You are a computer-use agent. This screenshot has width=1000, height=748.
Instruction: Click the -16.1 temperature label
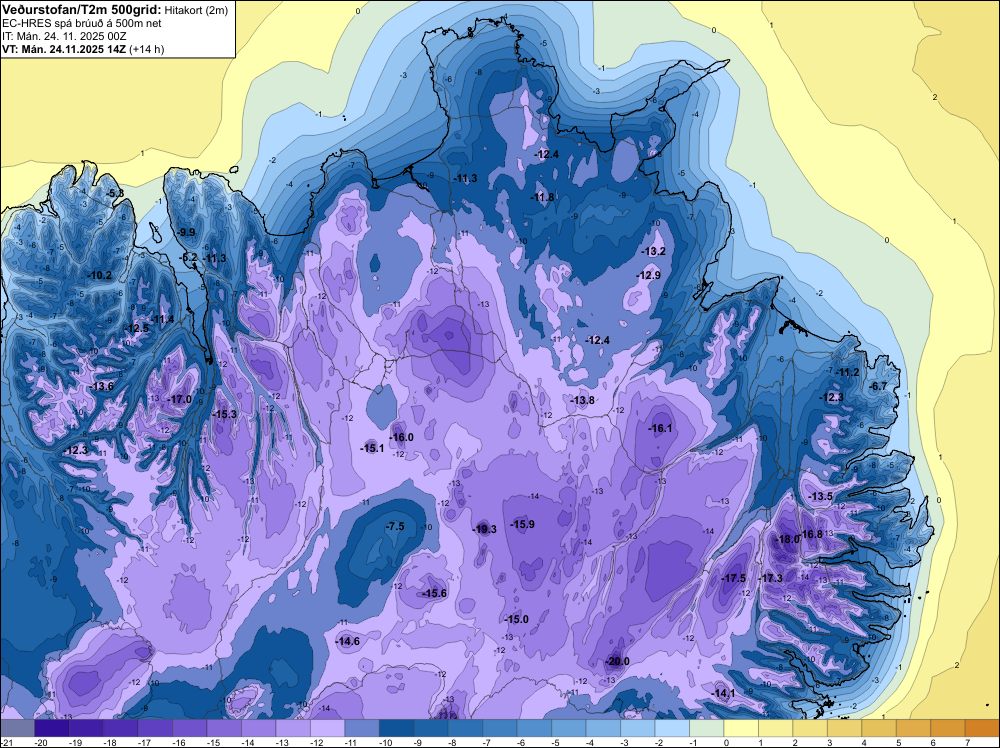(x=660, y=429)
